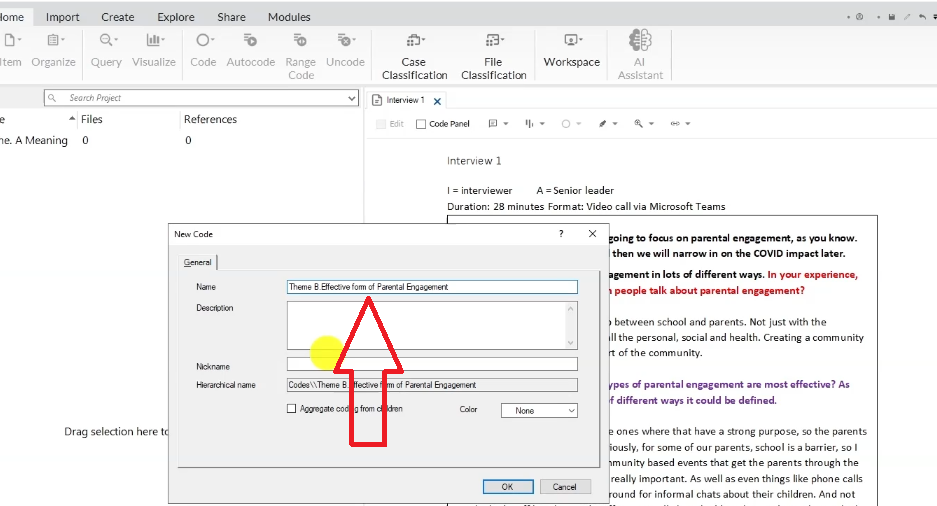Expand the Color dropdown showing None
937x506 pixels.
click(539, 410)
